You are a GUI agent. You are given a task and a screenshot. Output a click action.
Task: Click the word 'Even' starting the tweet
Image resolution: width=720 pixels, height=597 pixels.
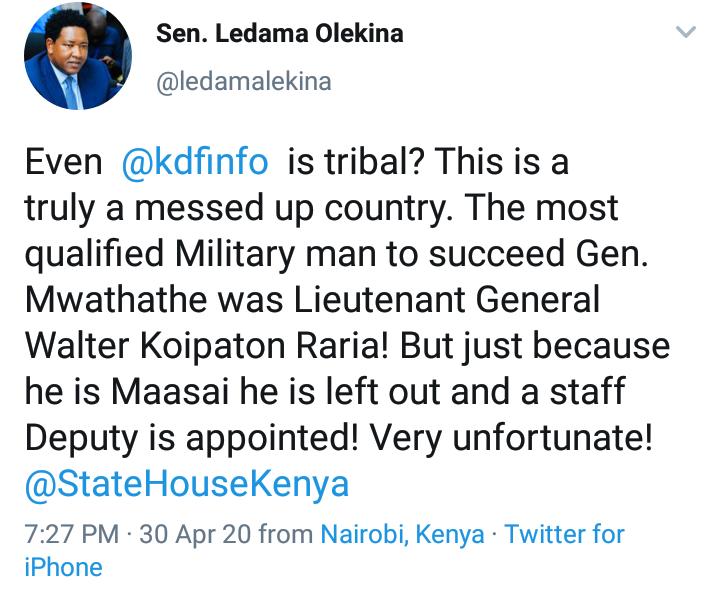[63, 163]
